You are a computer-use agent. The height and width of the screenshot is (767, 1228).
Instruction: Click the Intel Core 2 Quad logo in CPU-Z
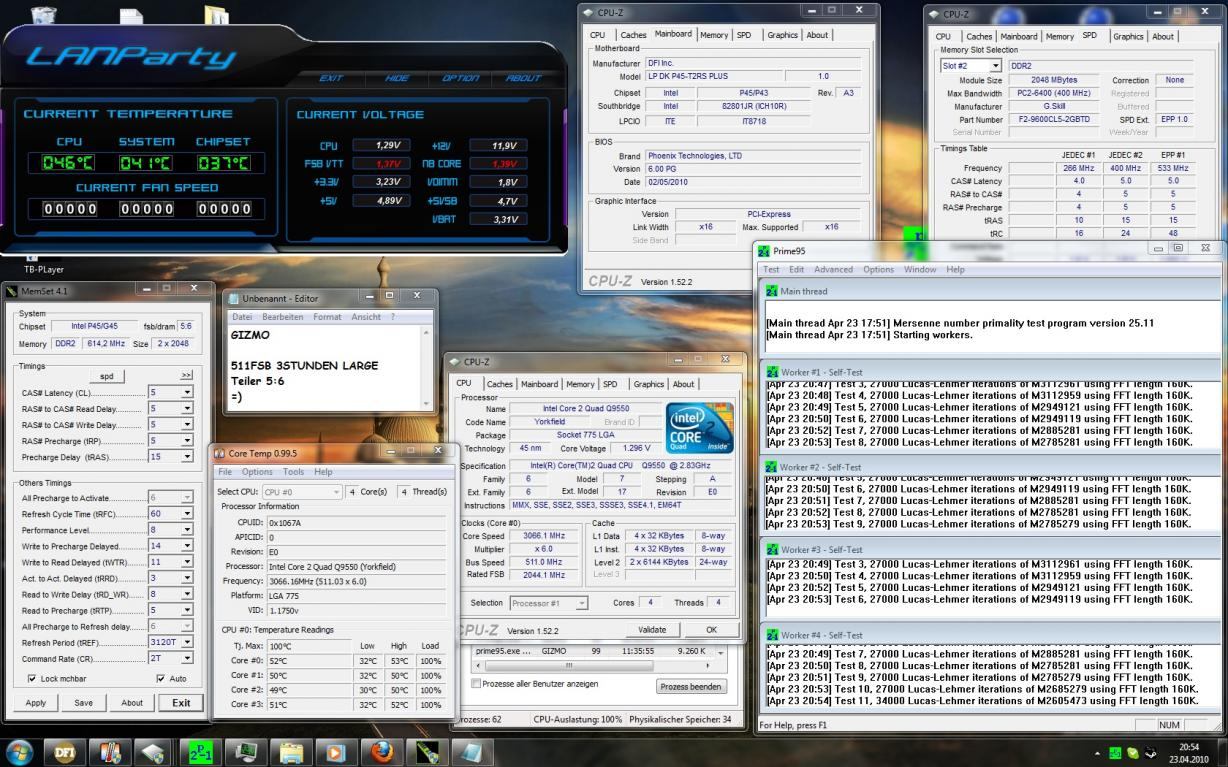[x=699, y=428]
